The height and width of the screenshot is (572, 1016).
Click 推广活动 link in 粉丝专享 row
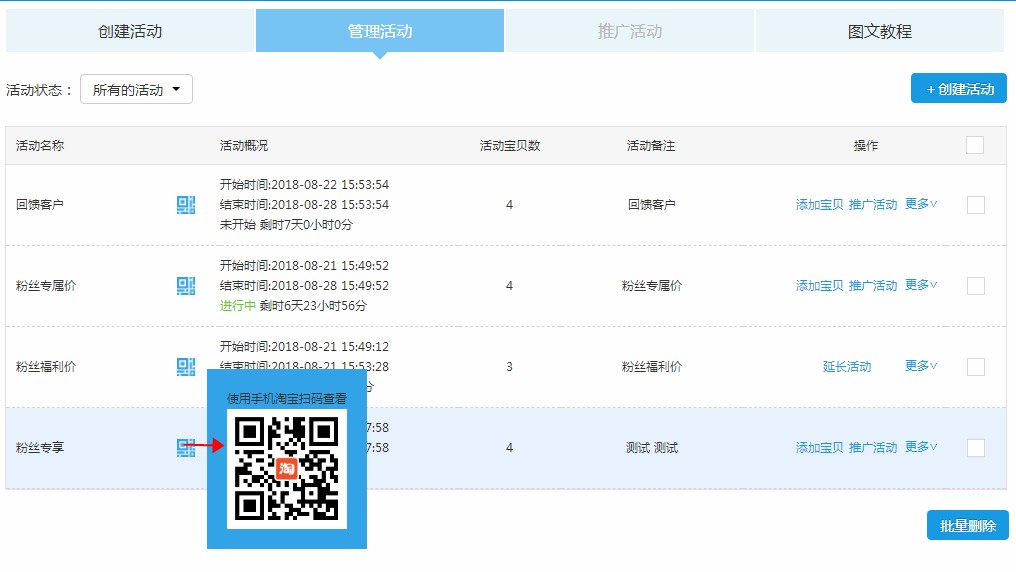(873, 448)
